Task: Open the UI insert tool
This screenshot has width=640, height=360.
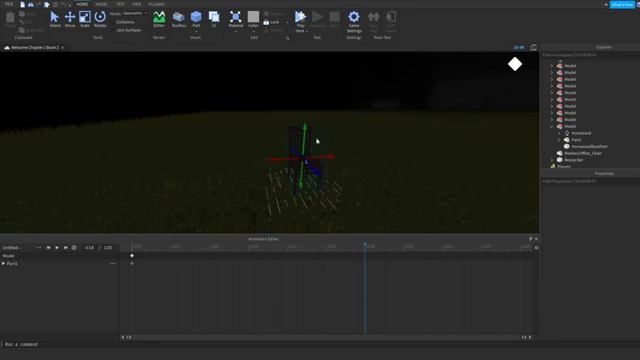Action: coord(214,19)
